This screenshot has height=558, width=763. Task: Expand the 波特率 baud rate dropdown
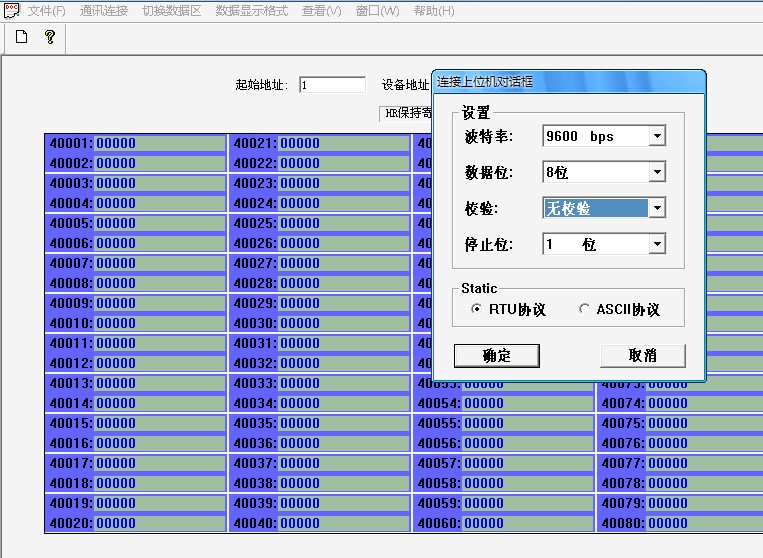click(x=657, y=136)
